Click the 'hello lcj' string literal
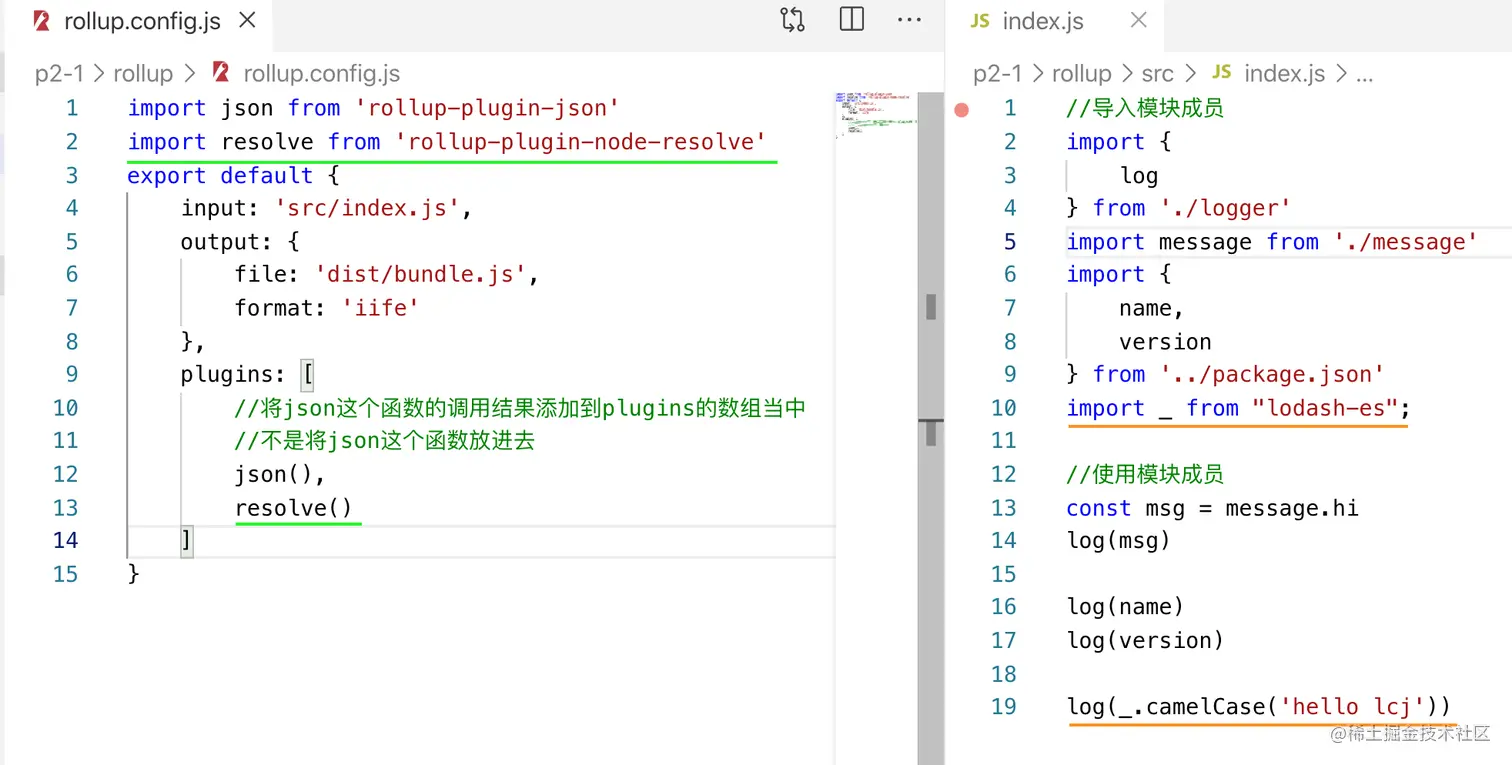This screenshot has width=1512, height=765. point(1351,707)
